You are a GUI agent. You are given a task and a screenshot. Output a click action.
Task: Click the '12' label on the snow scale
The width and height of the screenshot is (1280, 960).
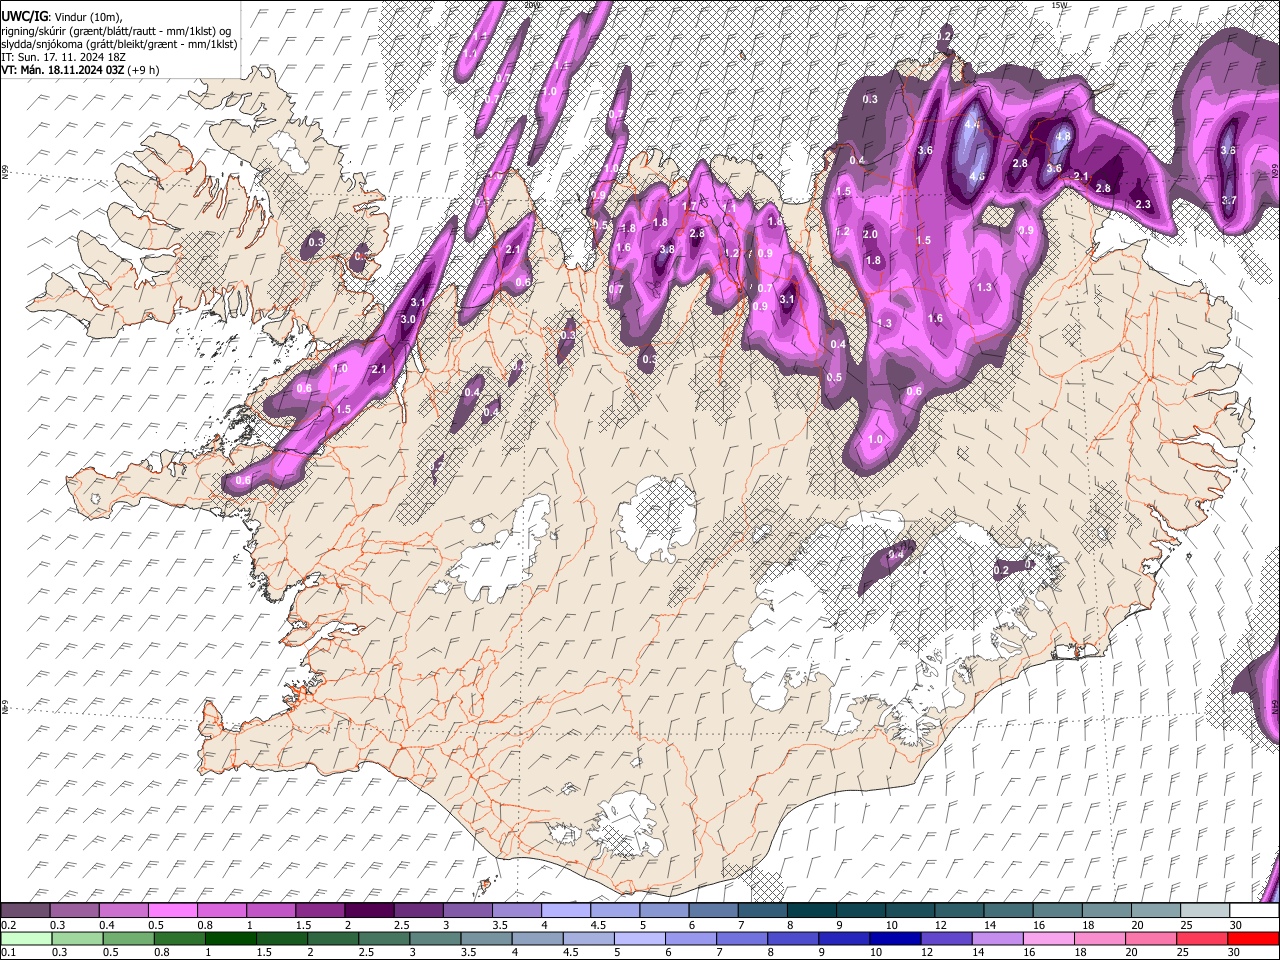tap(941, 925)
